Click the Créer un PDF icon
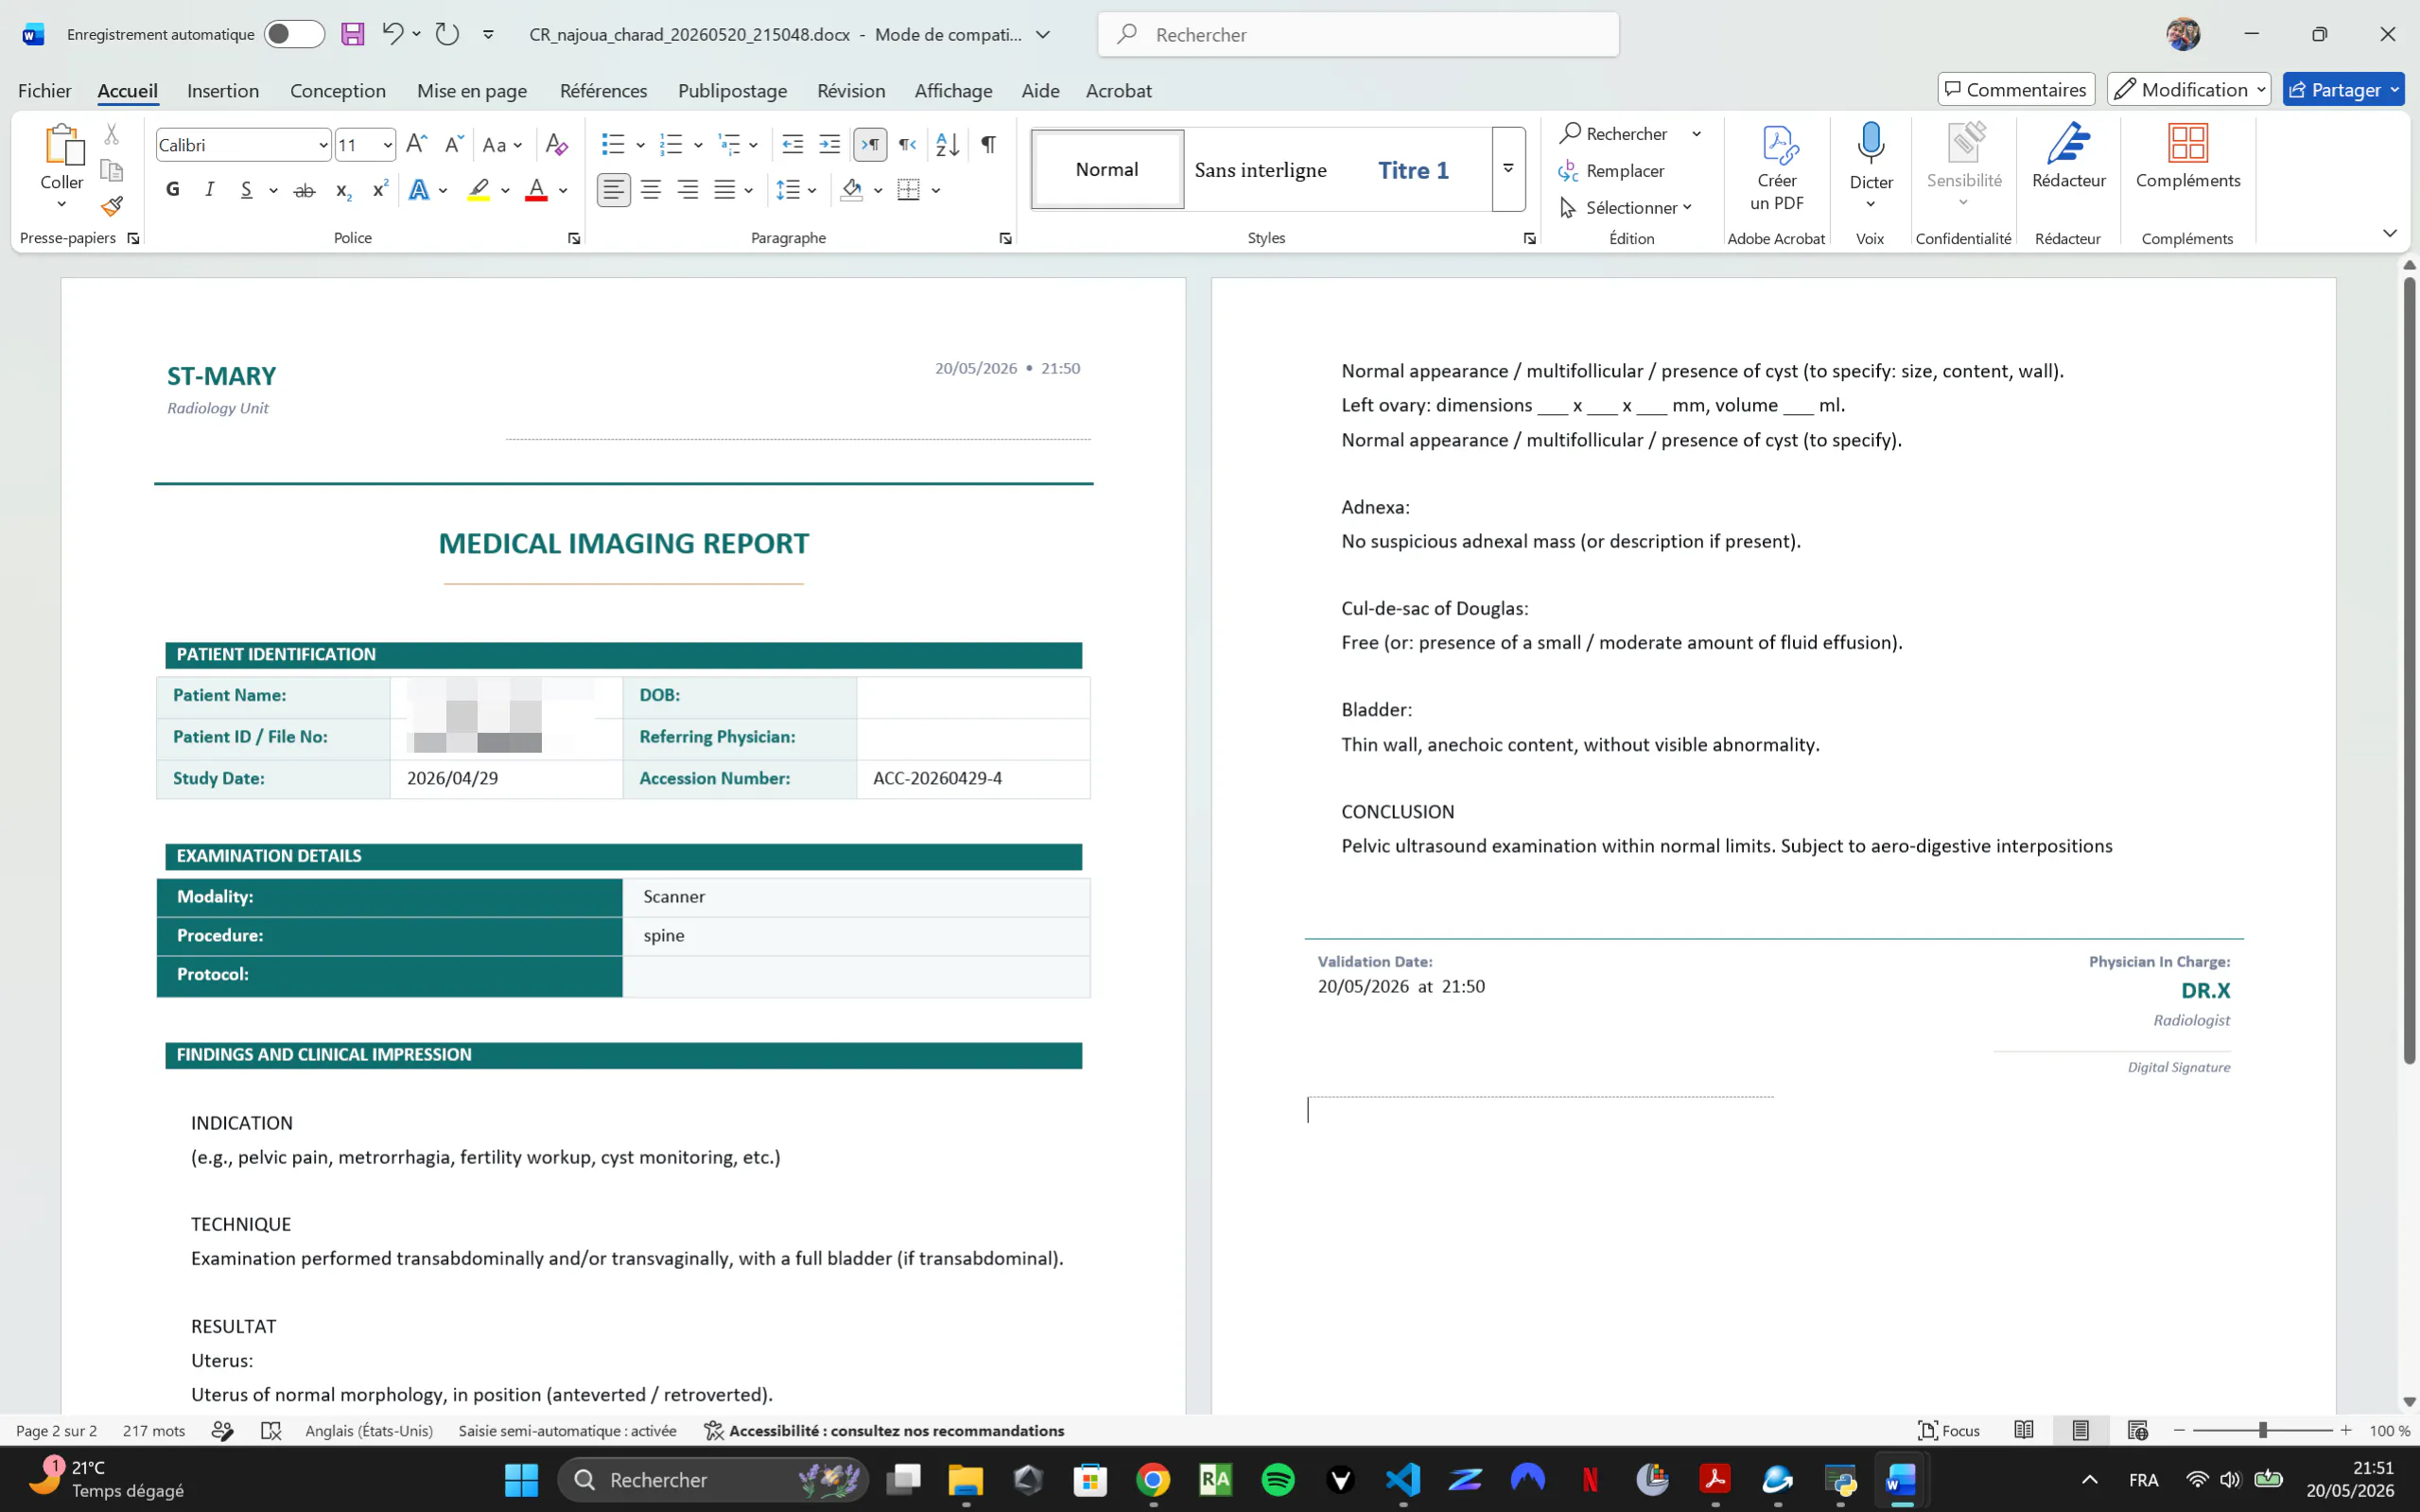Screen dimensions: 2420x1512 click(x=1777, y=168)
